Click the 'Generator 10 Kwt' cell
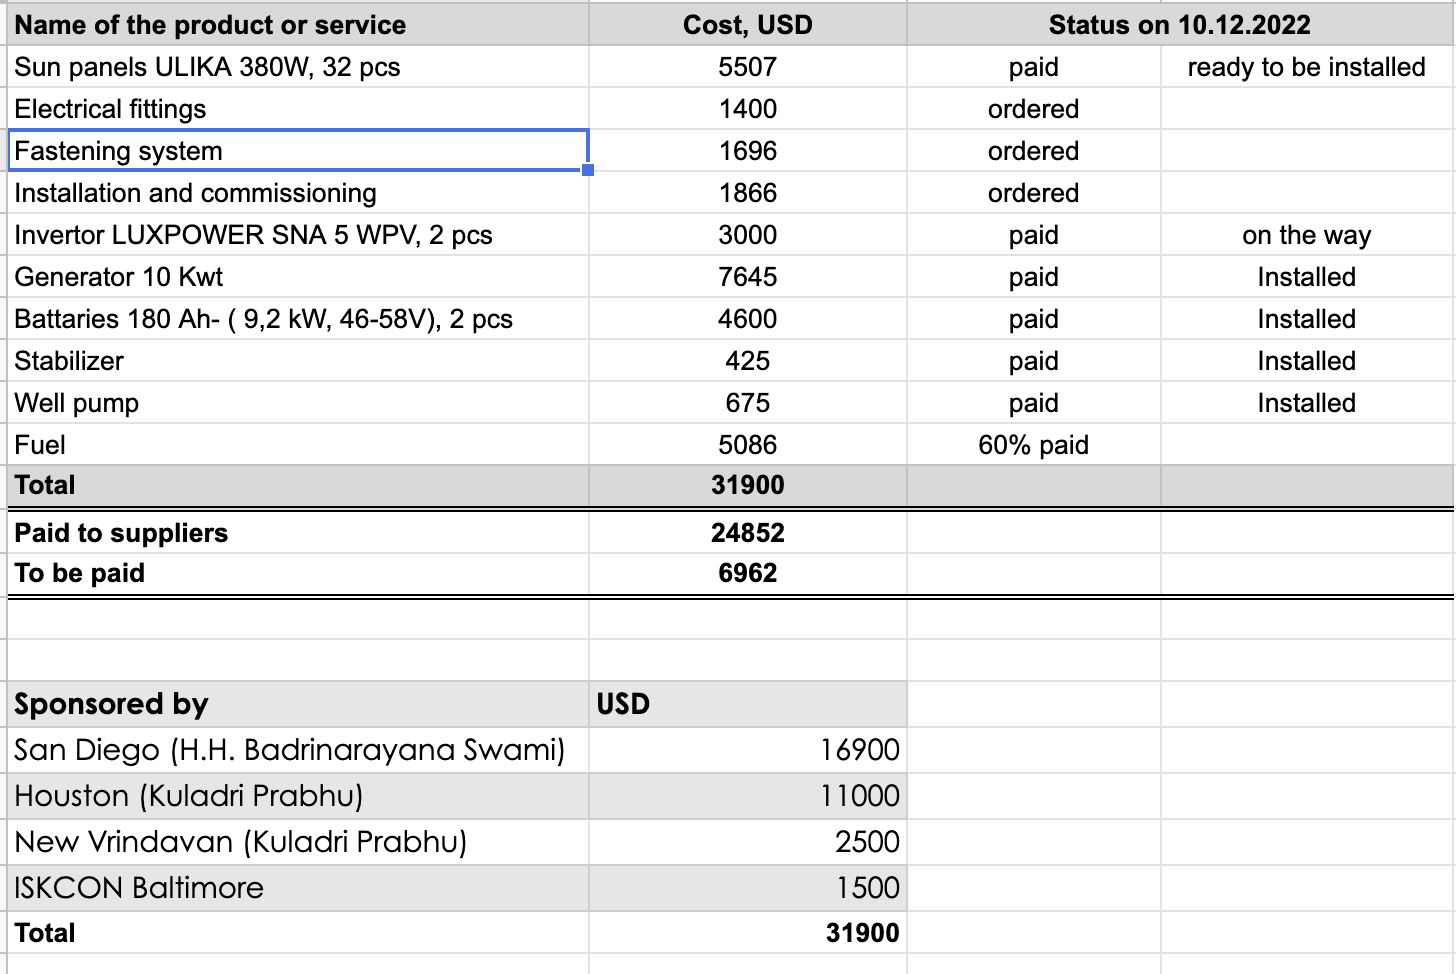Screen dimensions: 1456x974 (x=298, y=277)
